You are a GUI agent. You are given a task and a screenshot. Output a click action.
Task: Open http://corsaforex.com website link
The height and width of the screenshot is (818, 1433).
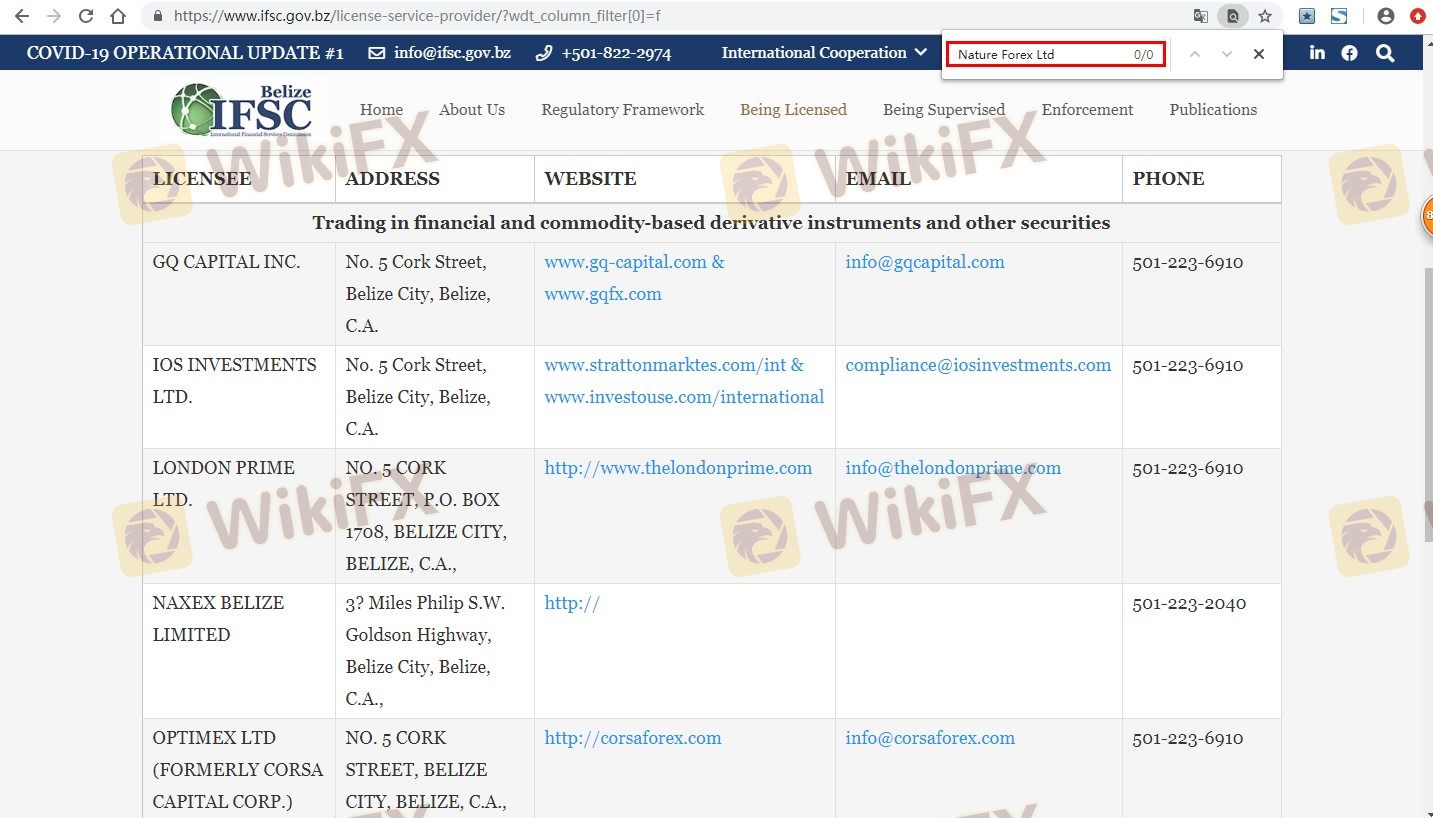point(633,738)
